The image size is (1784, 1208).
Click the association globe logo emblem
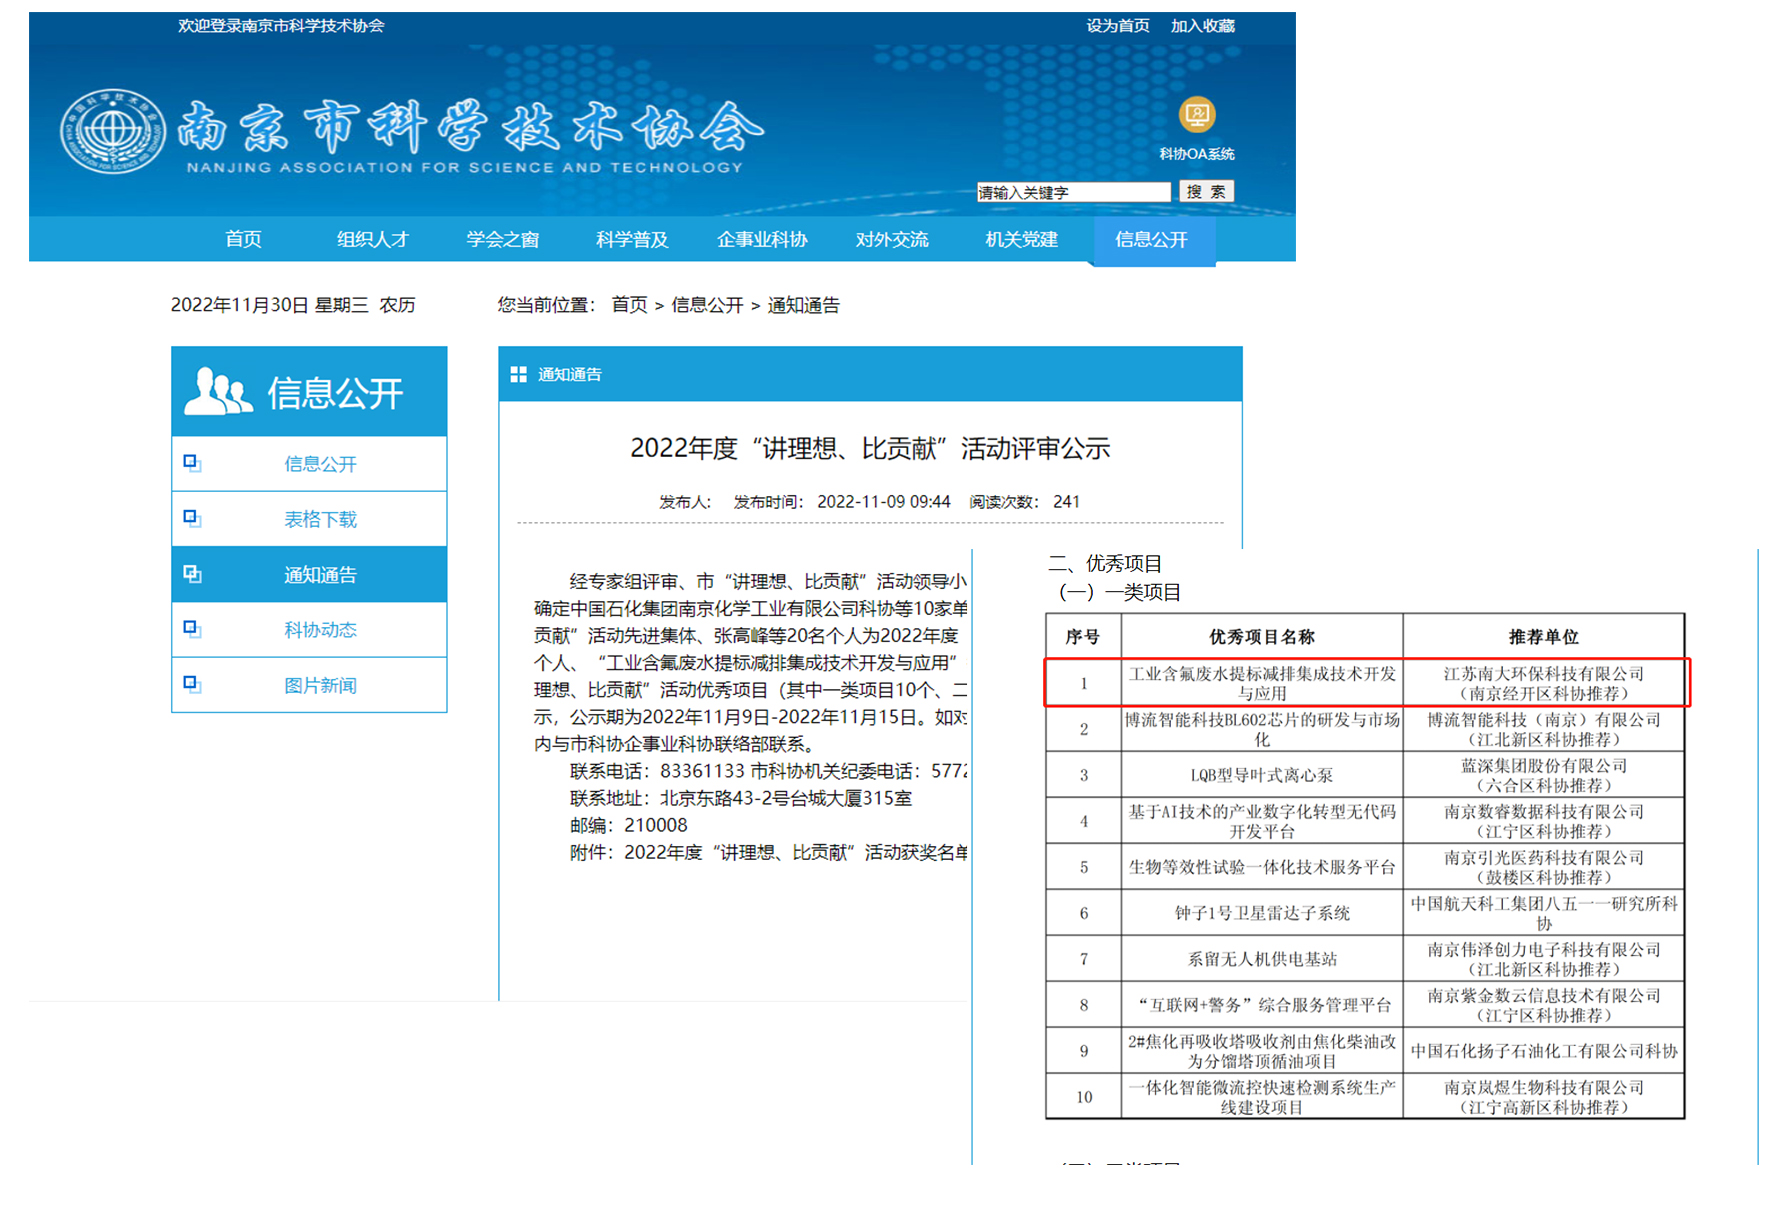pyautogui.click(x=112, y=131)
